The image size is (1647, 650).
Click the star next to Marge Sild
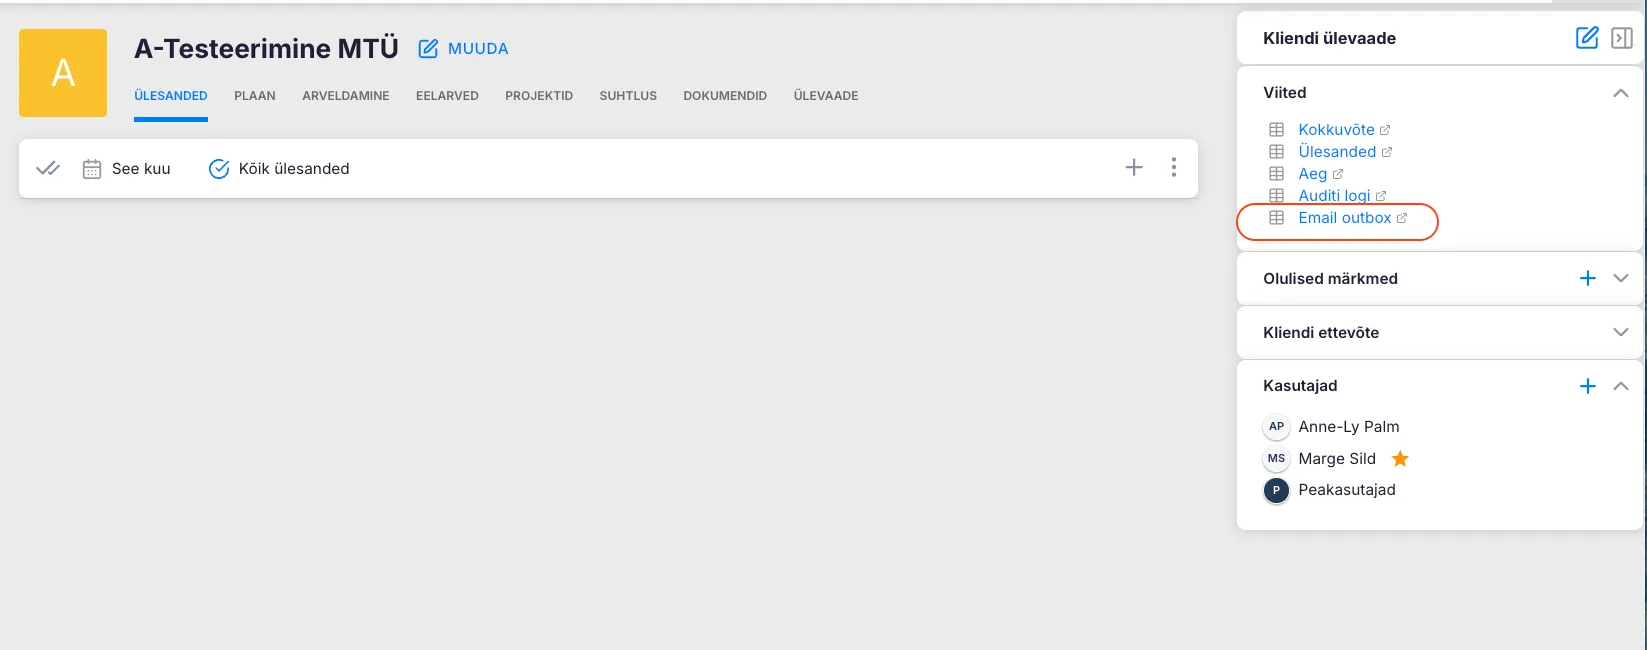click(x=1400, y=459)
